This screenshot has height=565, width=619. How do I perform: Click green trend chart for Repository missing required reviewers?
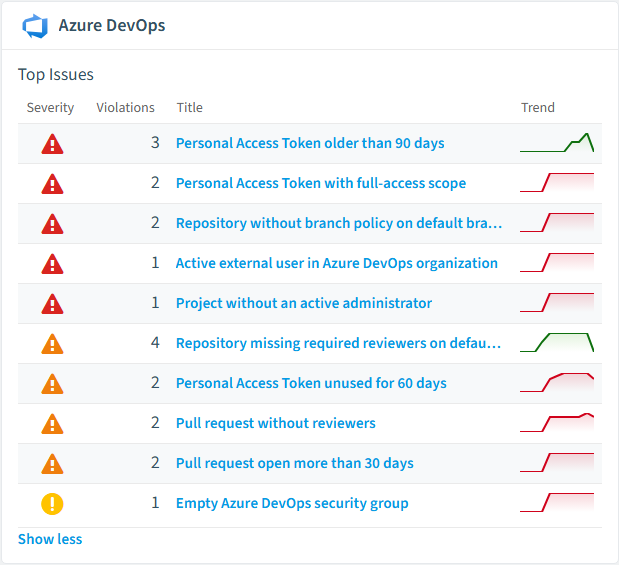coord(557,342)
